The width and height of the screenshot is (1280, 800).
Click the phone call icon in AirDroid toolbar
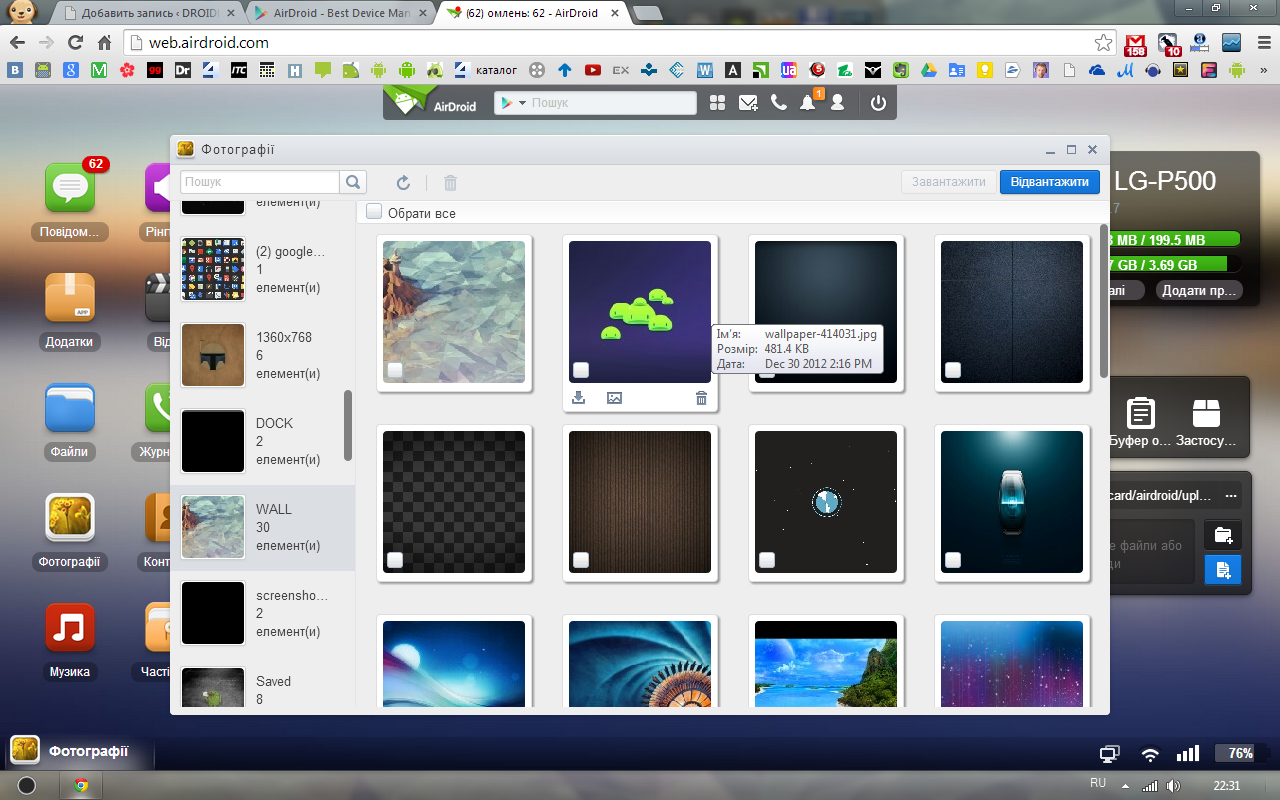pos(779,103)
